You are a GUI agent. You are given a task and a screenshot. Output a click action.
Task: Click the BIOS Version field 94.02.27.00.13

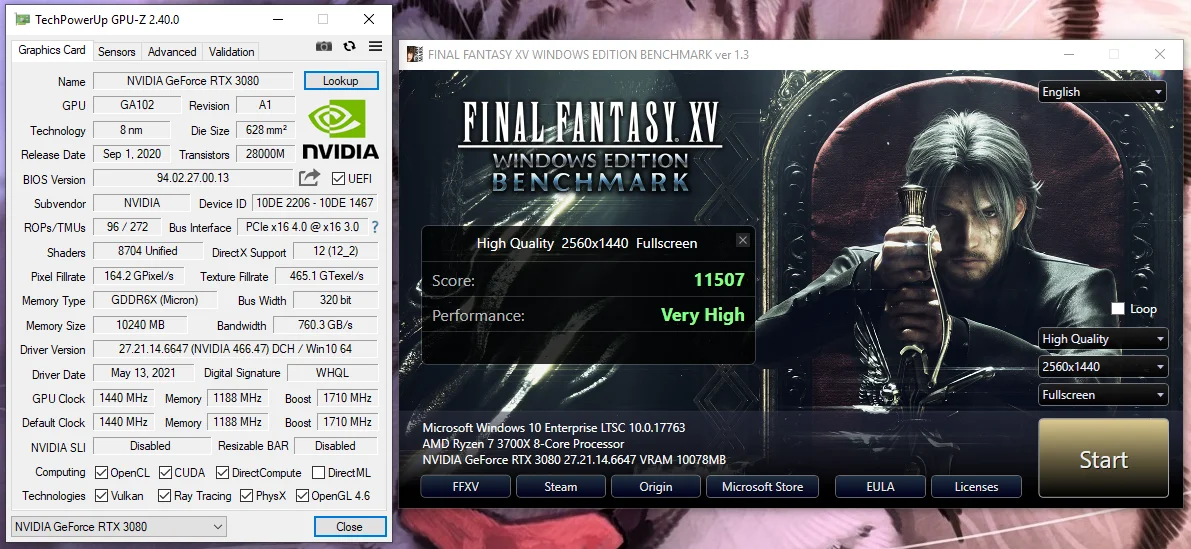[193, 178]
